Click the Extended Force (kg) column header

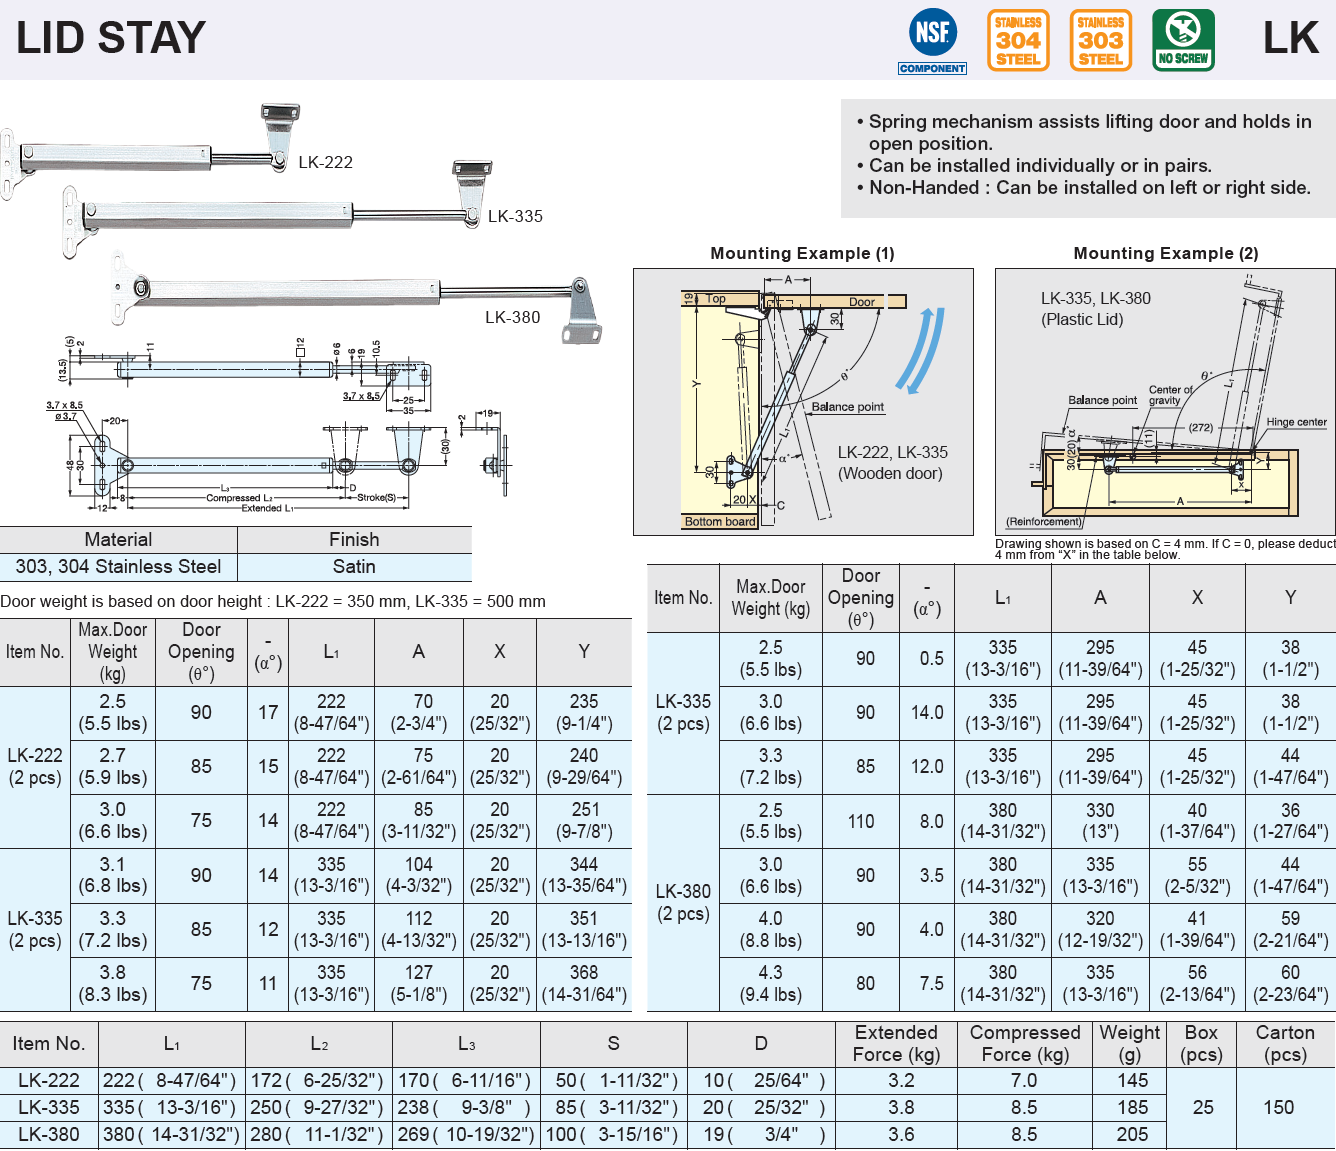pos(896,1043)
